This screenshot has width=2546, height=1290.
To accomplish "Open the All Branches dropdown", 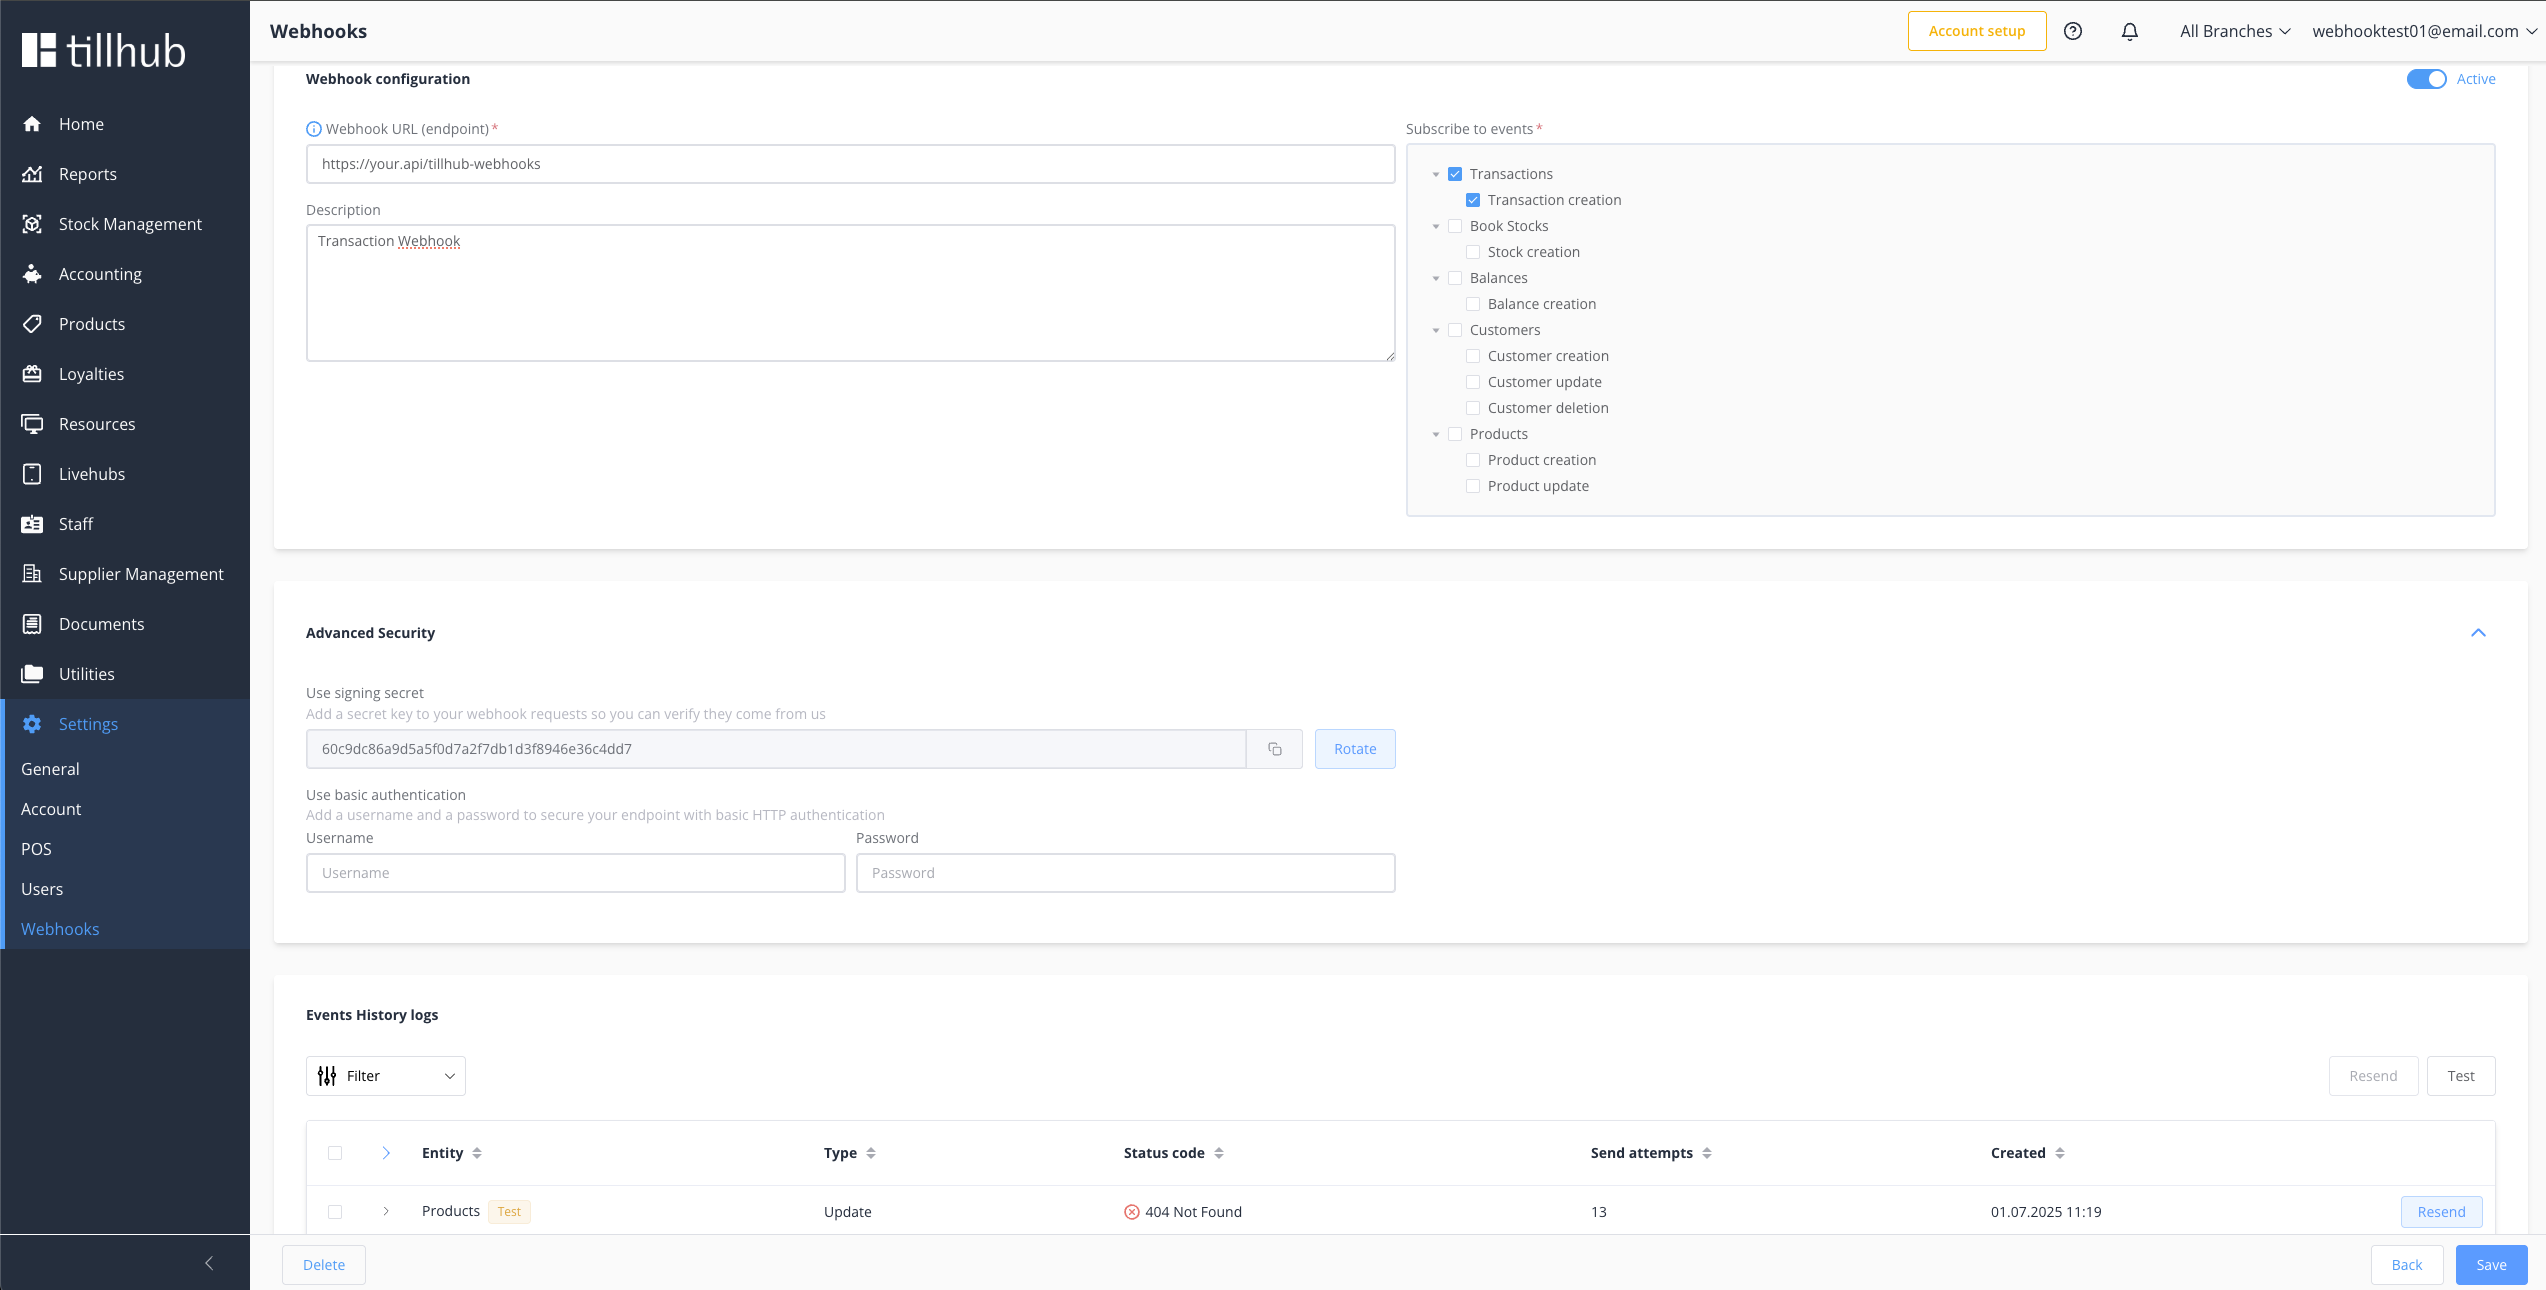I will (2235, 31).
